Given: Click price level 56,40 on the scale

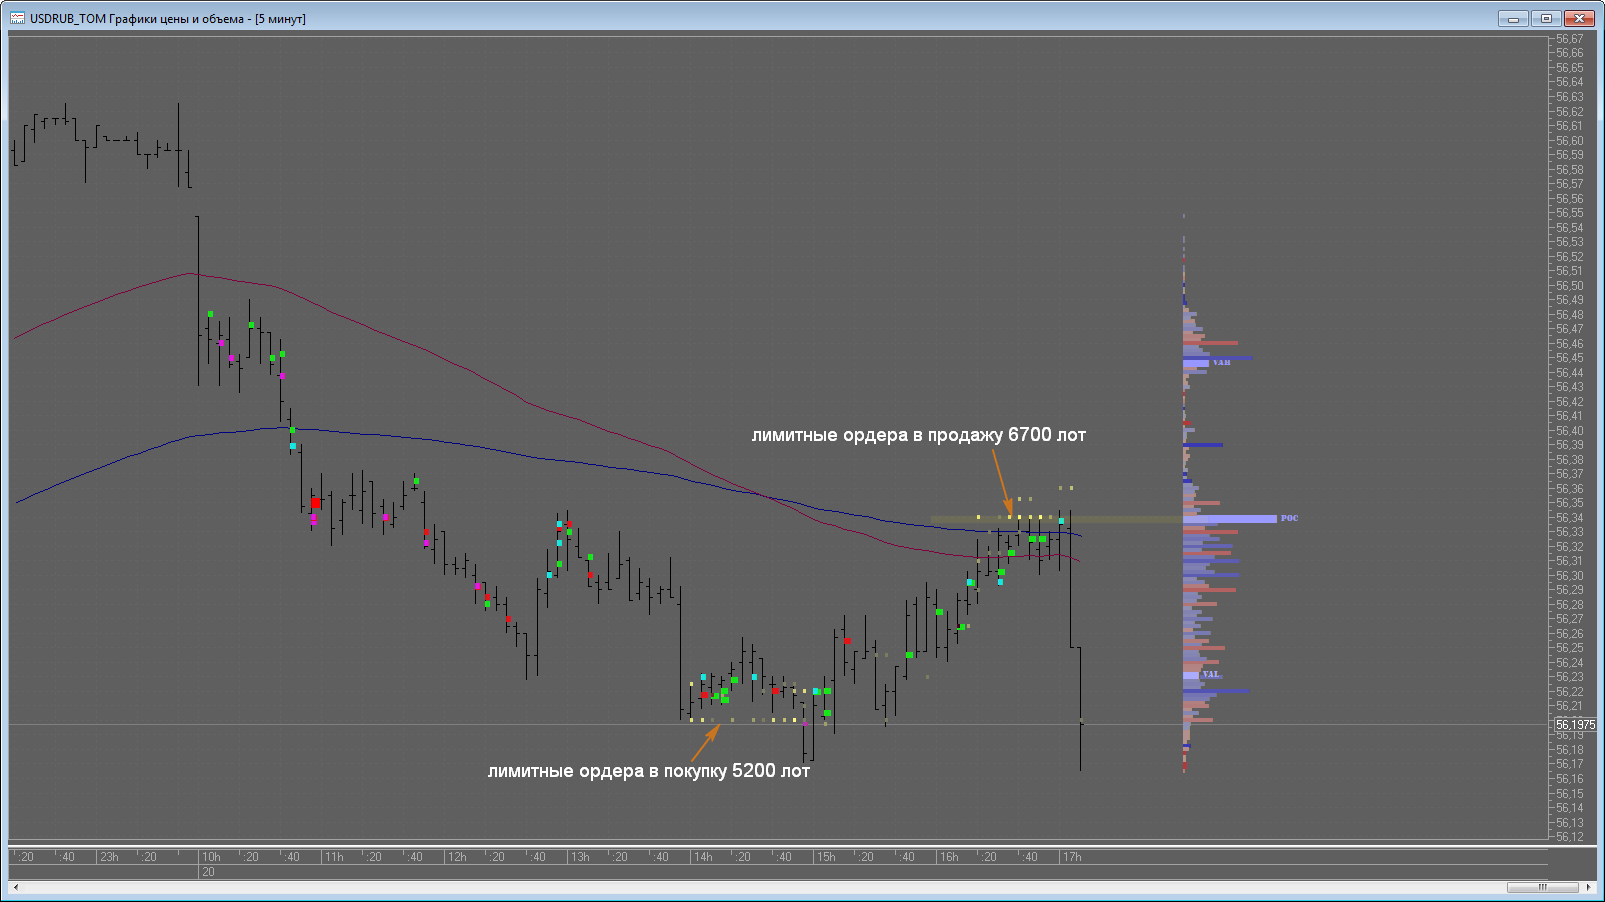Looking at the screenshot, I should [x=1569, y=431].
